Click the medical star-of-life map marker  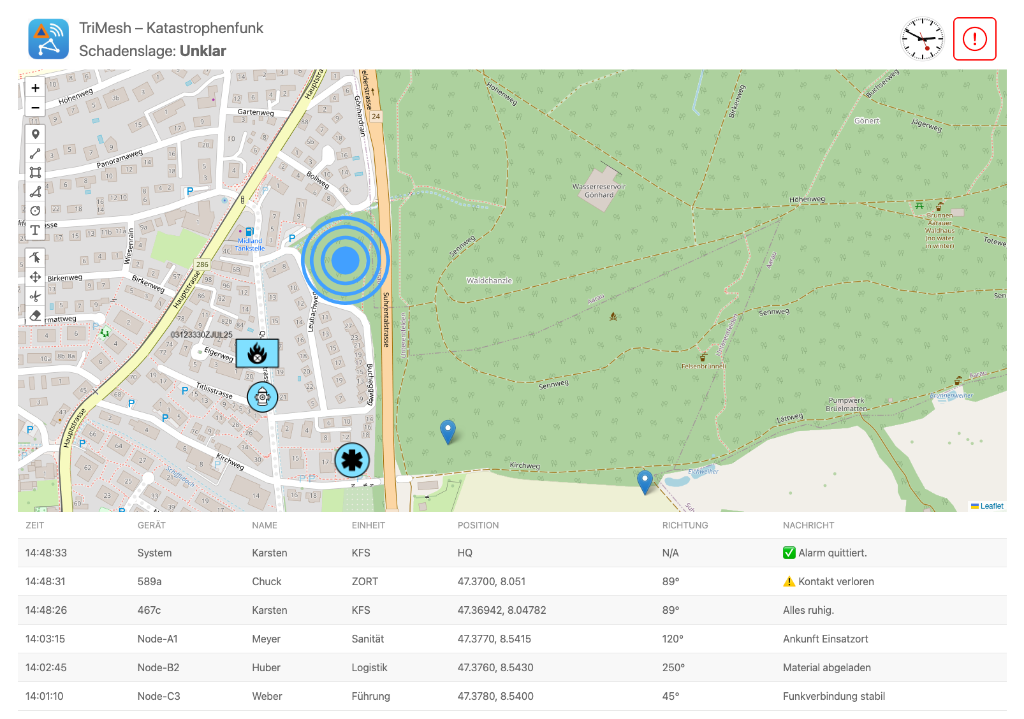pyautogui.click(x=351, y=460)
